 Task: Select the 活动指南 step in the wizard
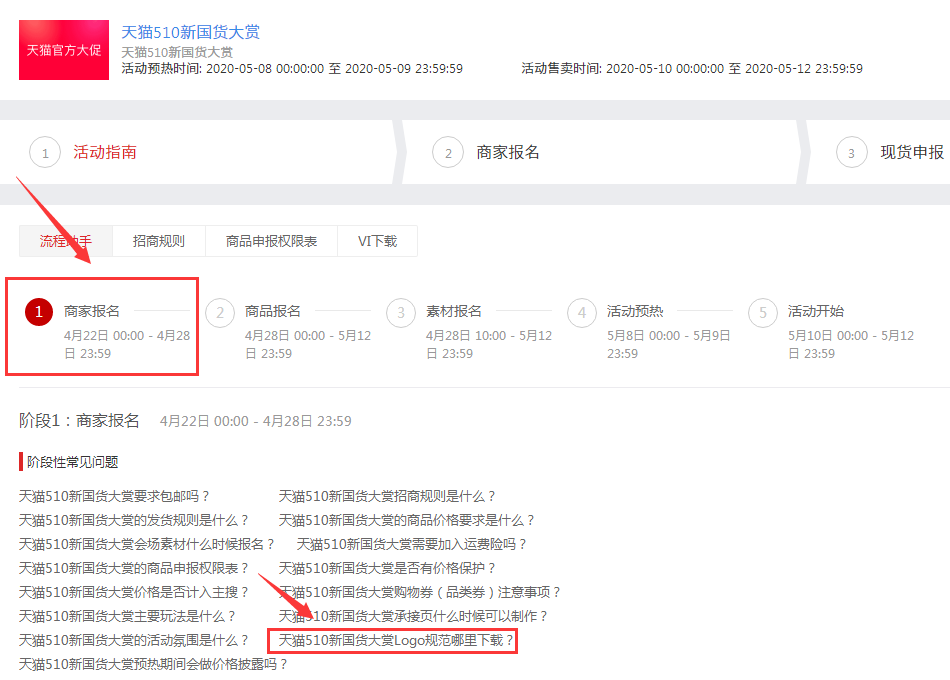(105, 152)
